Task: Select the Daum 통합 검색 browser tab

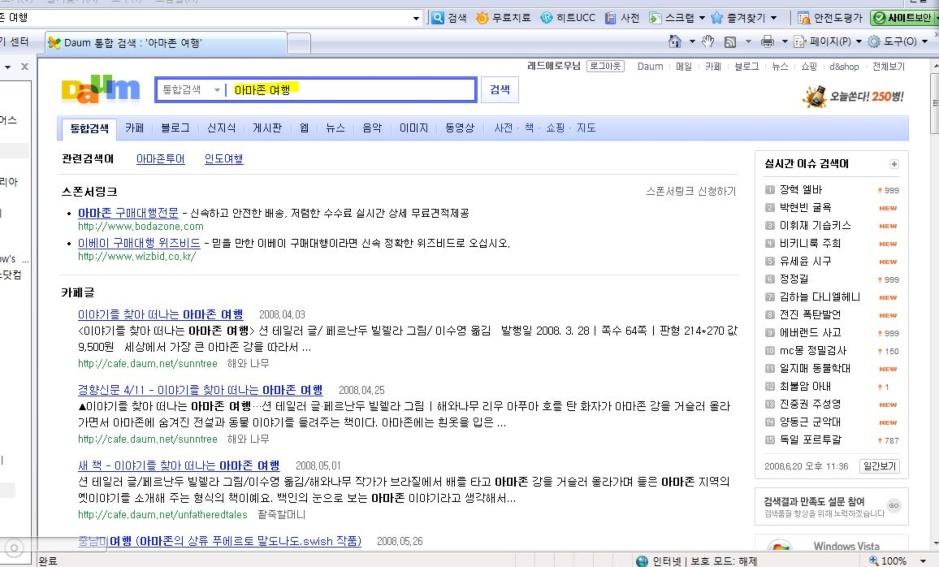Action: (166, 43)
